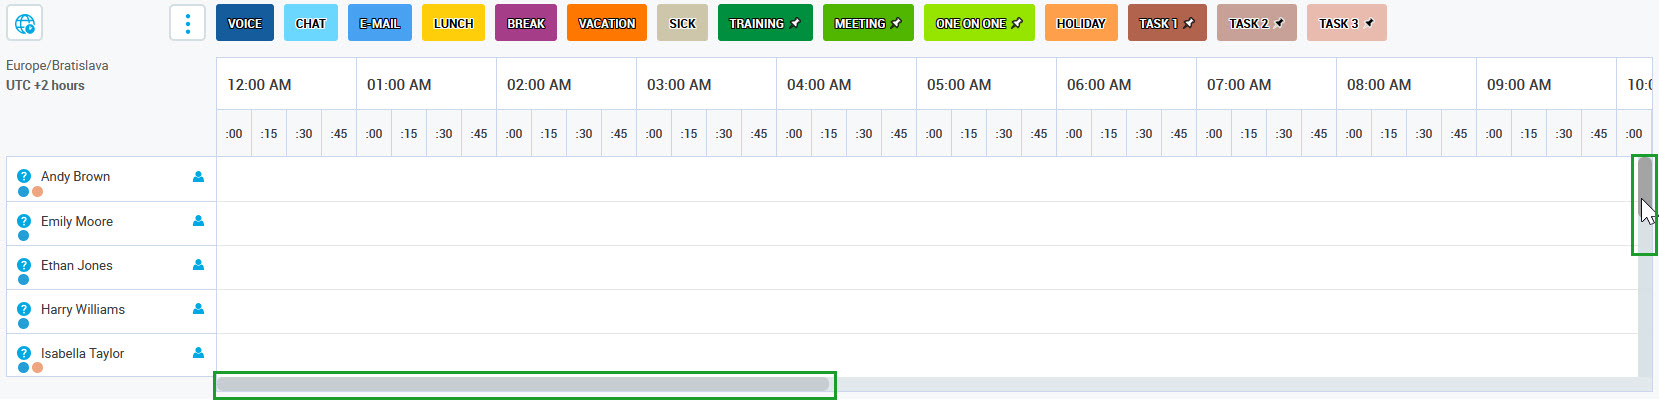Click the horizontal timeline scrollbar
1659x400 pixels.
[x=523, y=385]
